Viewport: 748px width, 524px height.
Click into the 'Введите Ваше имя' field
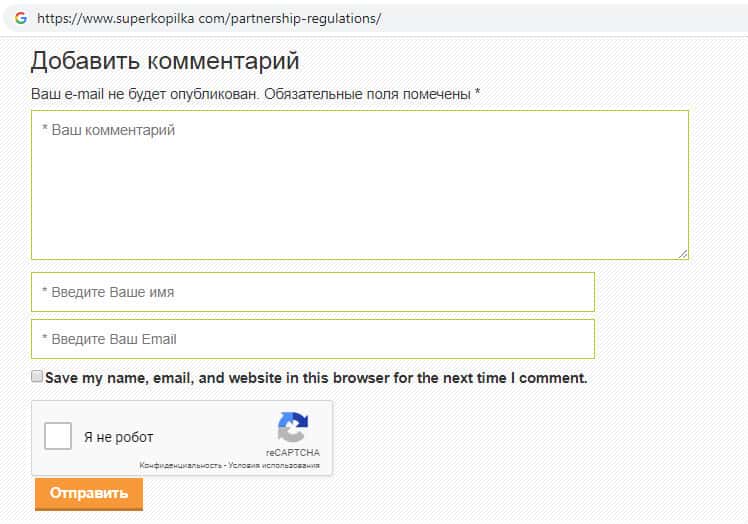312,292
